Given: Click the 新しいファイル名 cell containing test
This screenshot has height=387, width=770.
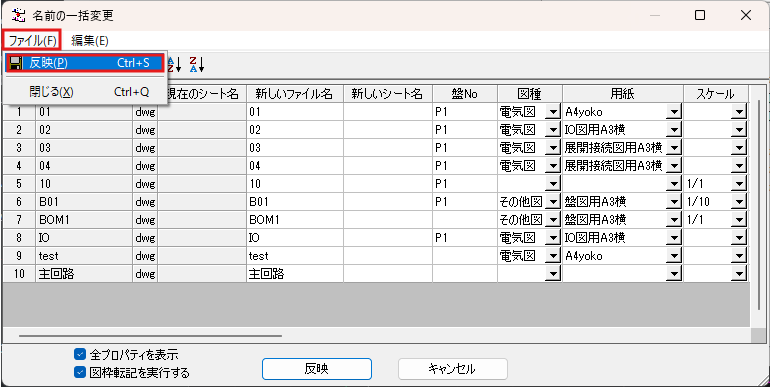Looking at the screenshot, I should (x=295, y=256).
